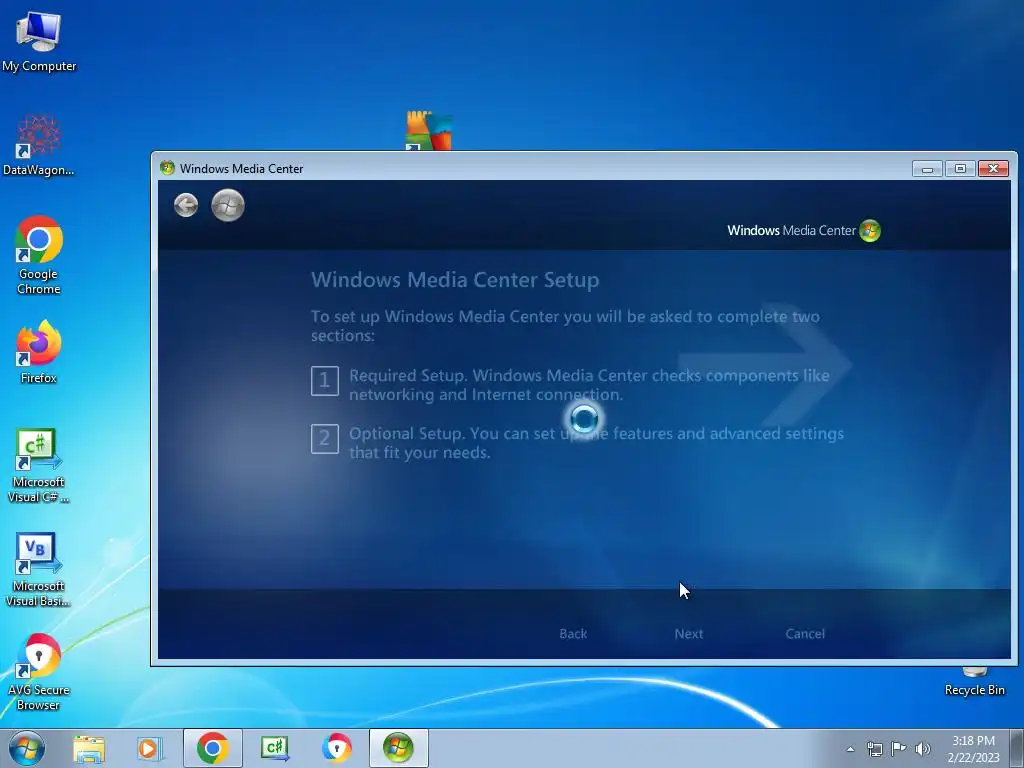1024x768 pixels.
Task: Open the Action Center flag icon
Action: (899, 749)
